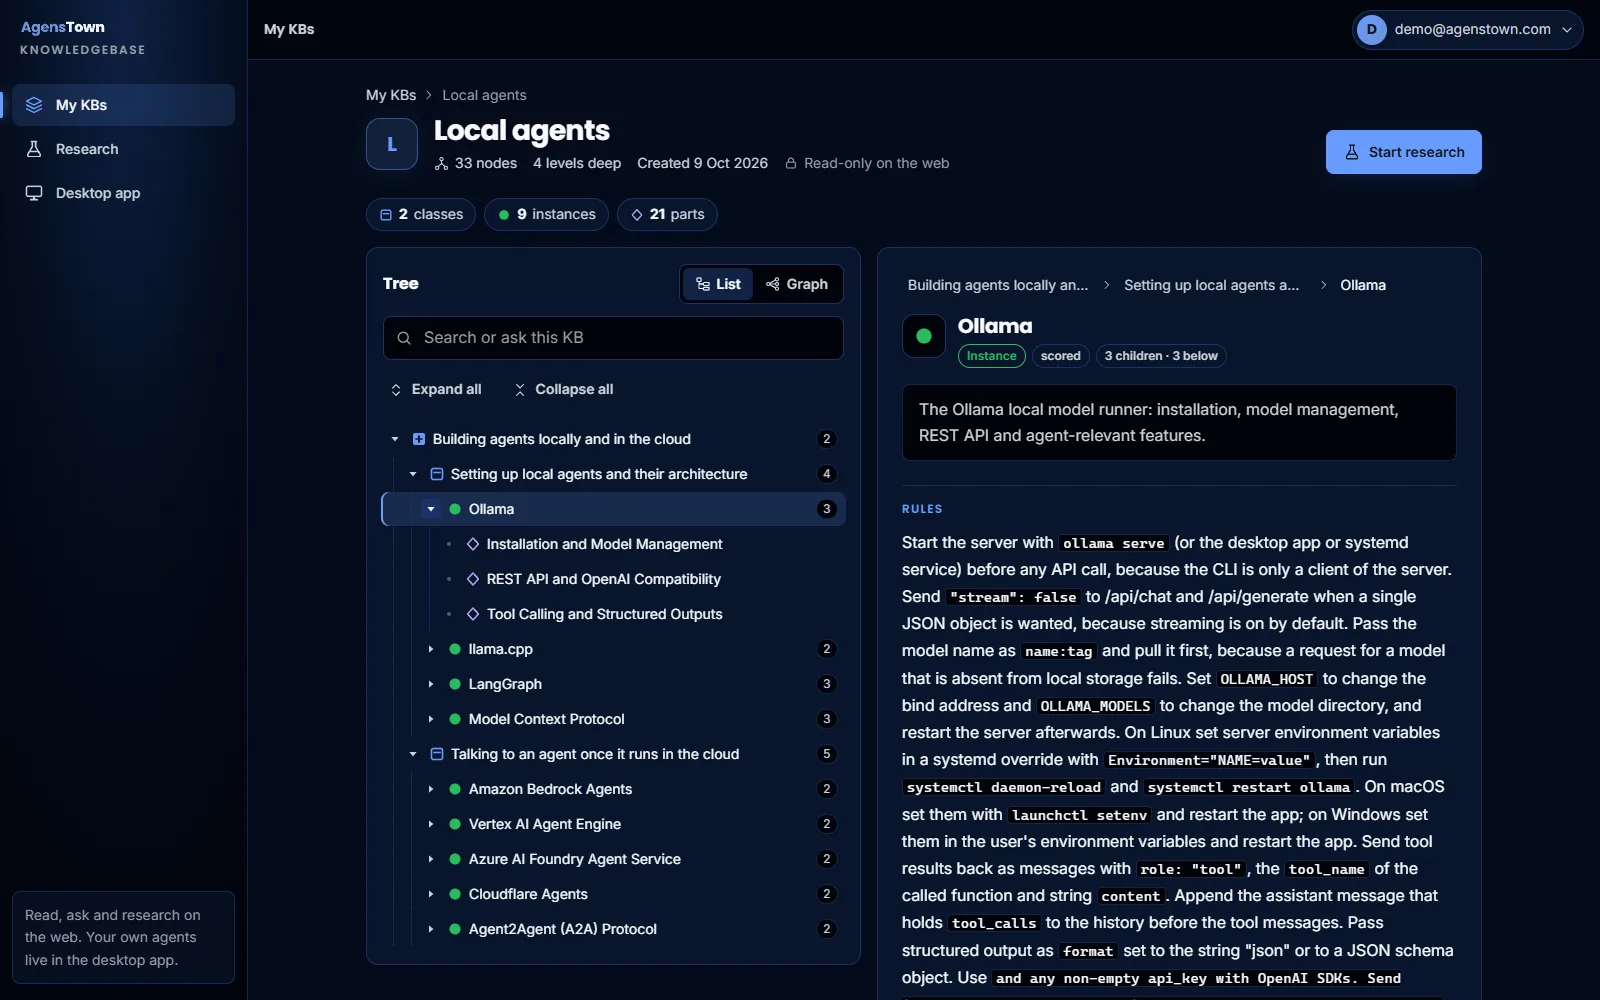Select Amazon Bedrock Agents tree row

[x=613, y=789]
